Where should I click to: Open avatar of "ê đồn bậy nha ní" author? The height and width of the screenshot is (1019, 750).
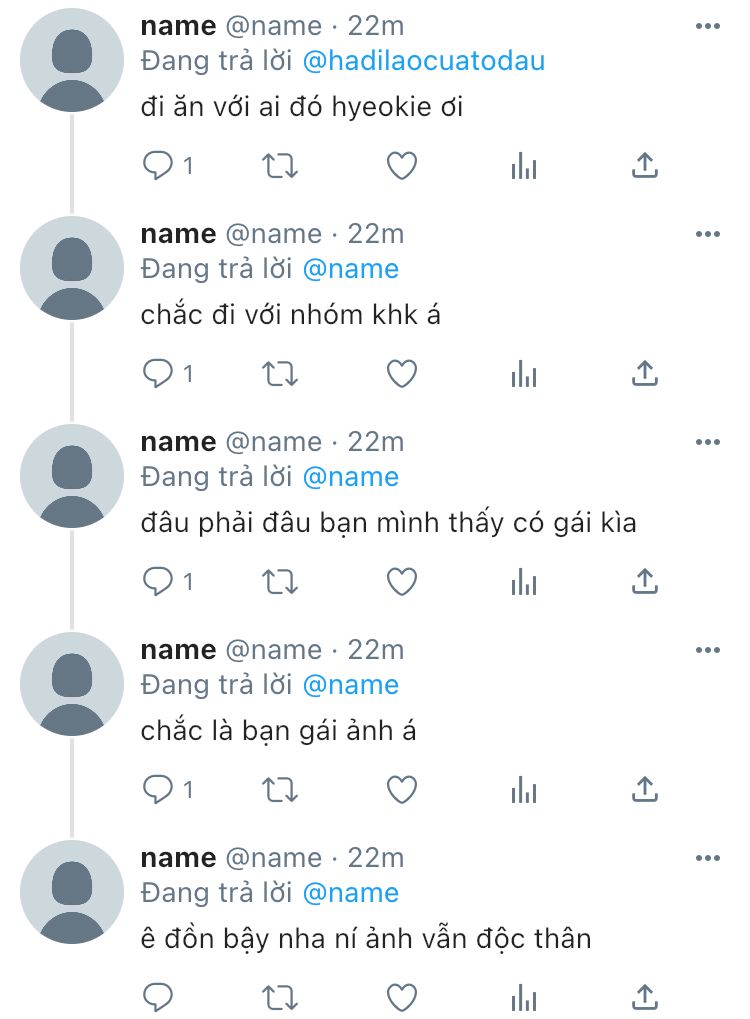pos(71,894)
